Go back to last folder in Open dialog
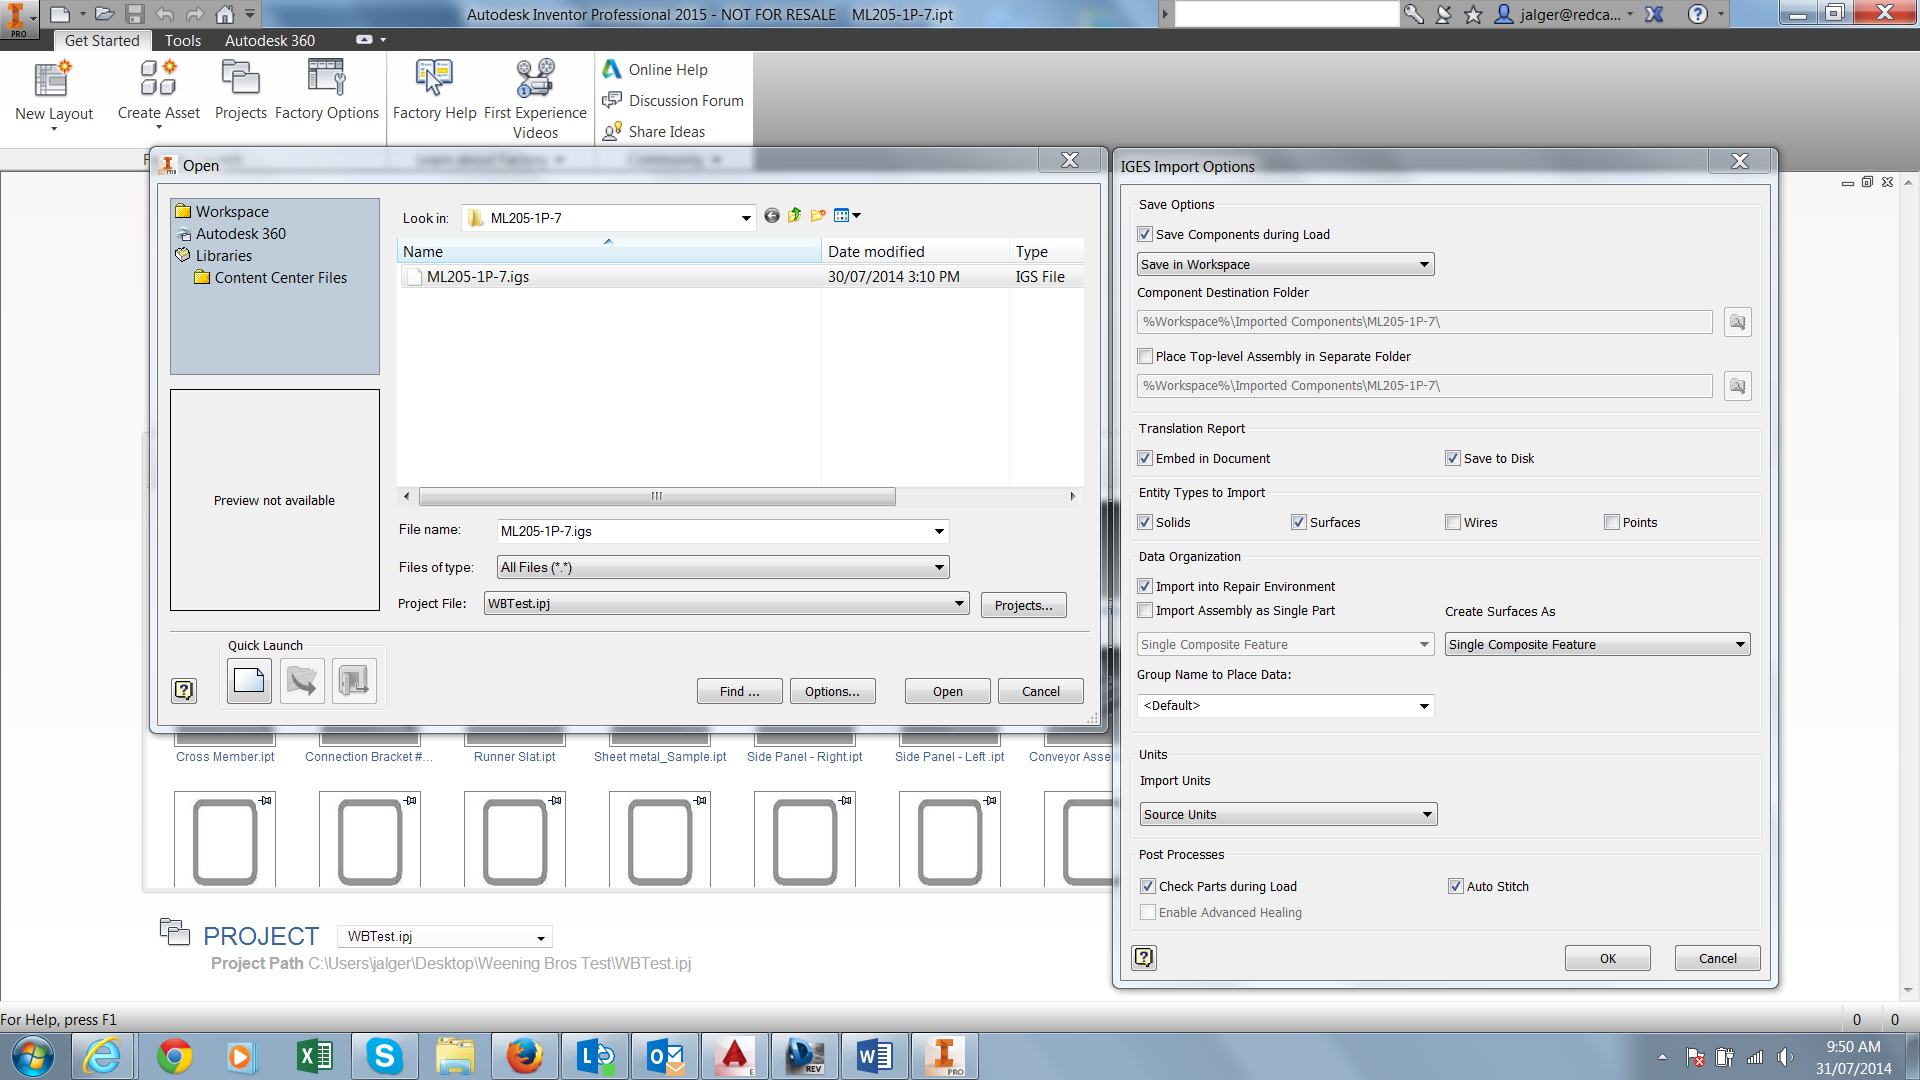Screen dimensions: 1920x1080 [x=772, y=216]
